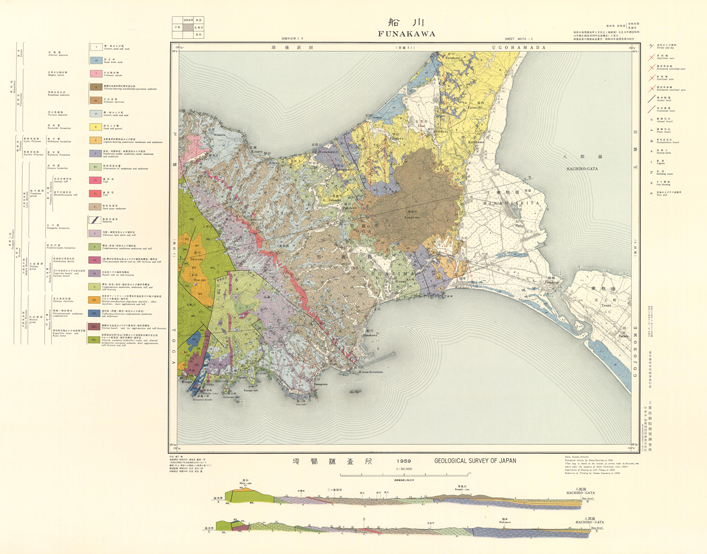The image size is (707, 554).
Task: Choose the dark brown andesite legend swatch
Action: pos(95,87)
